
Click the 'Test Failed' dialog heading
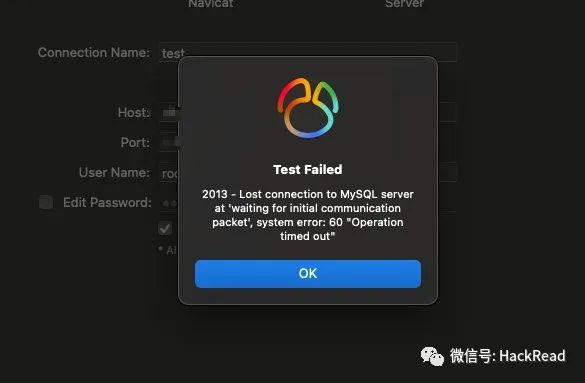[308, 170]
